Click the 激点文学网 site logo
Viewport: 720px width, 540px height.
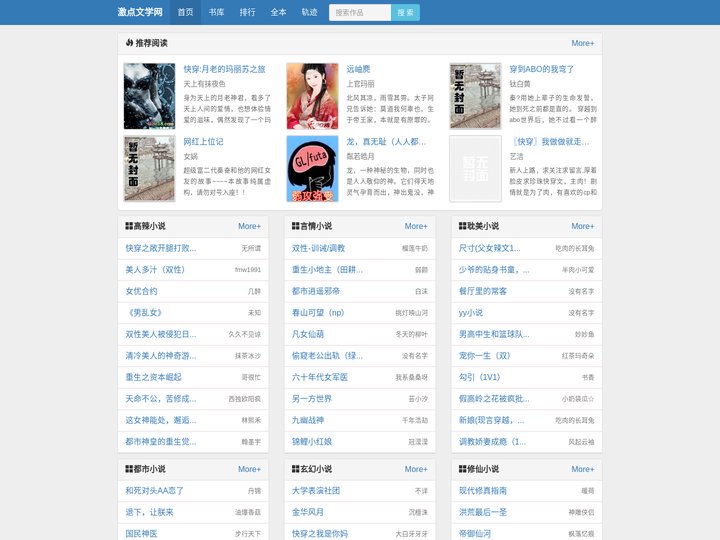click(x=140, y=12)
